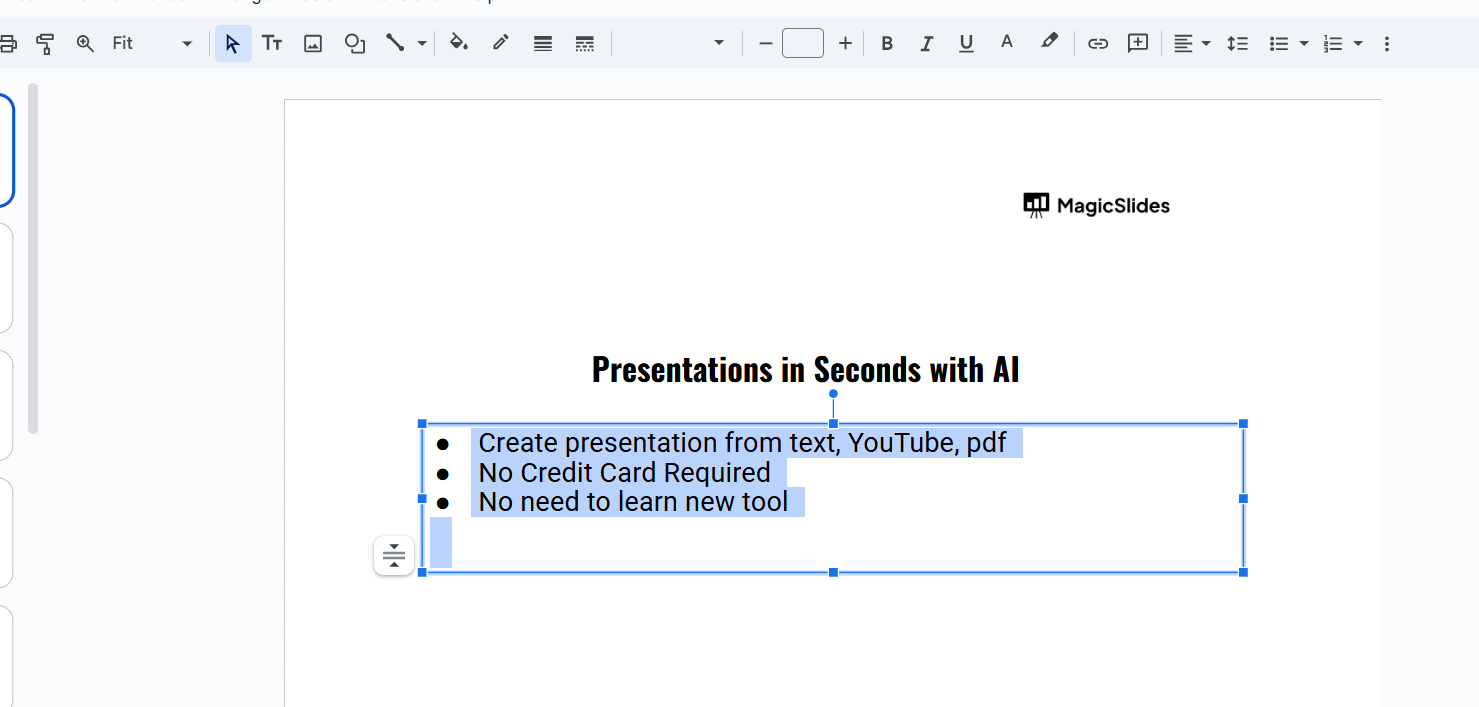Screen dimensions: 1479x707
Task: Toggle underline on selected text
Action: (x=966, y=43)
